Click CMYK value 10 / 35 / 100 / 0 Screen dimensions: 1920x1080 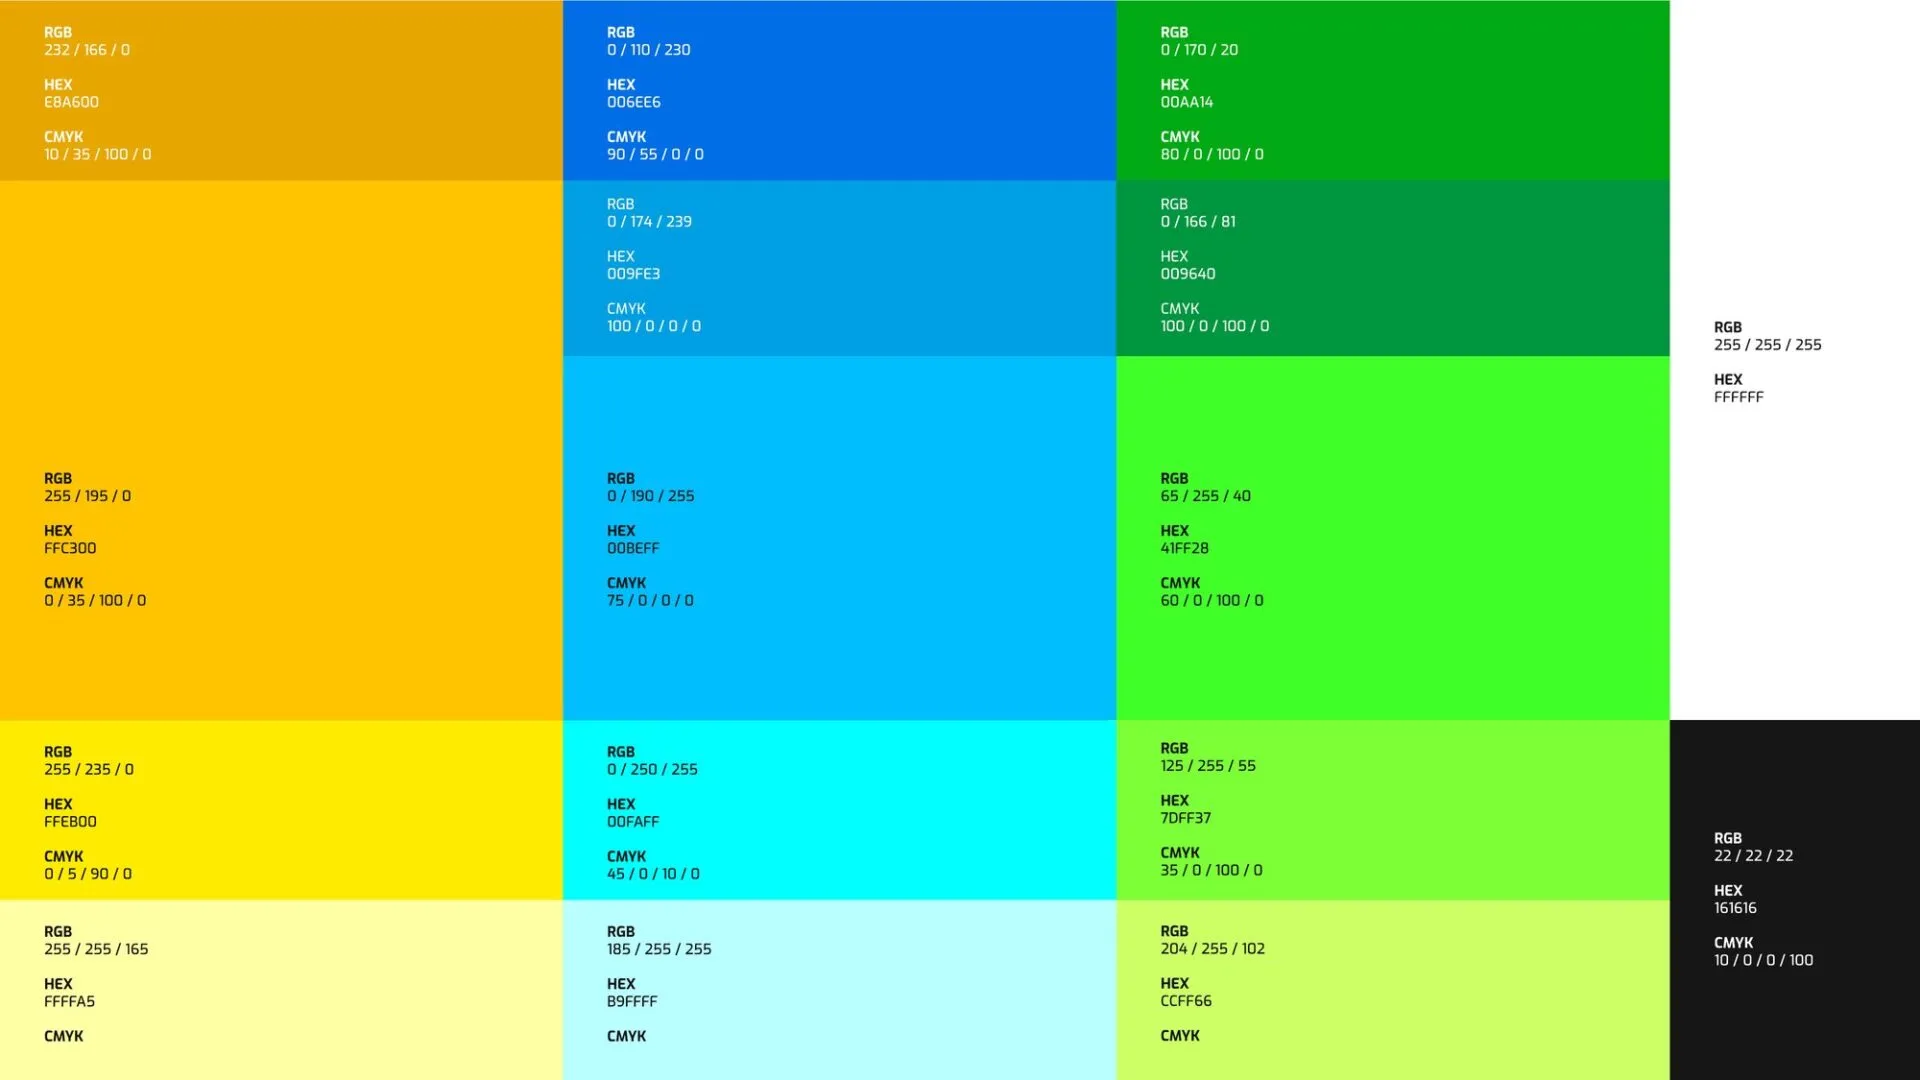pos(98,155)
